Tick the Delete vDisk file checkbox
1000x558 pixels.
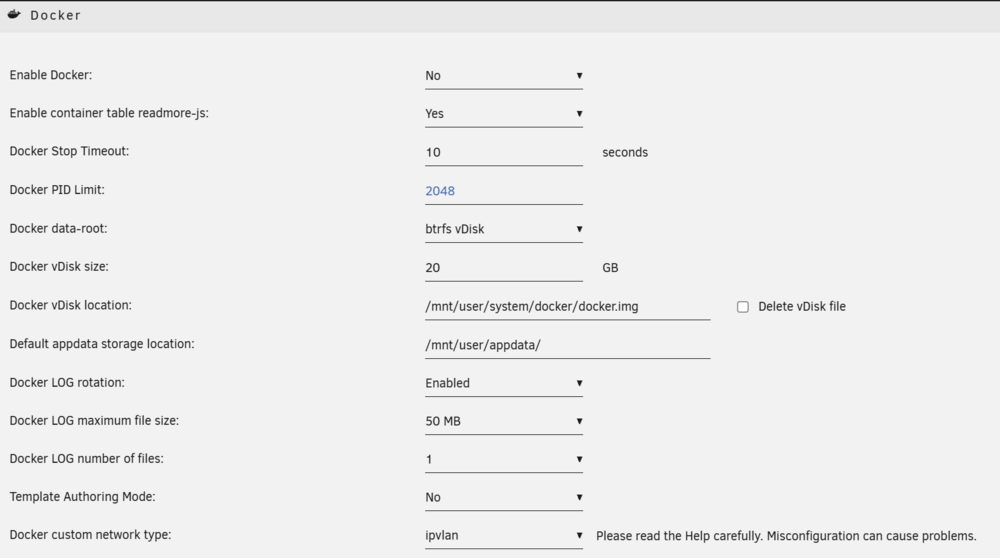point(742,307)
